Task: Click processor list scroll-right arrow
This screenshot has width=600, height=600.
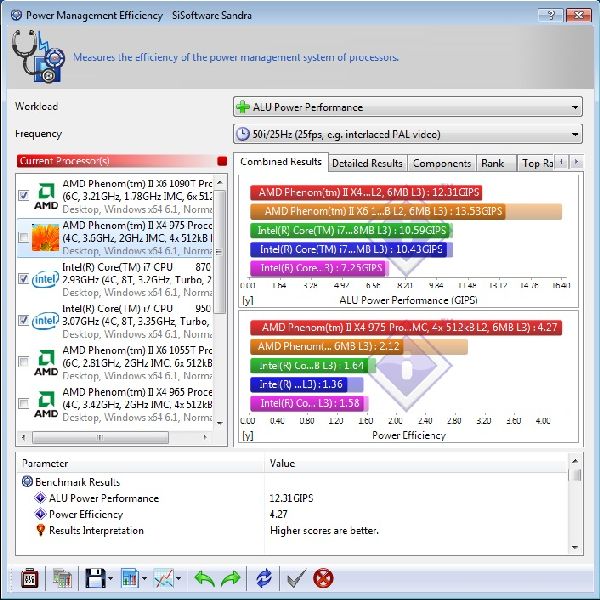Action: [x=205, y=437]
